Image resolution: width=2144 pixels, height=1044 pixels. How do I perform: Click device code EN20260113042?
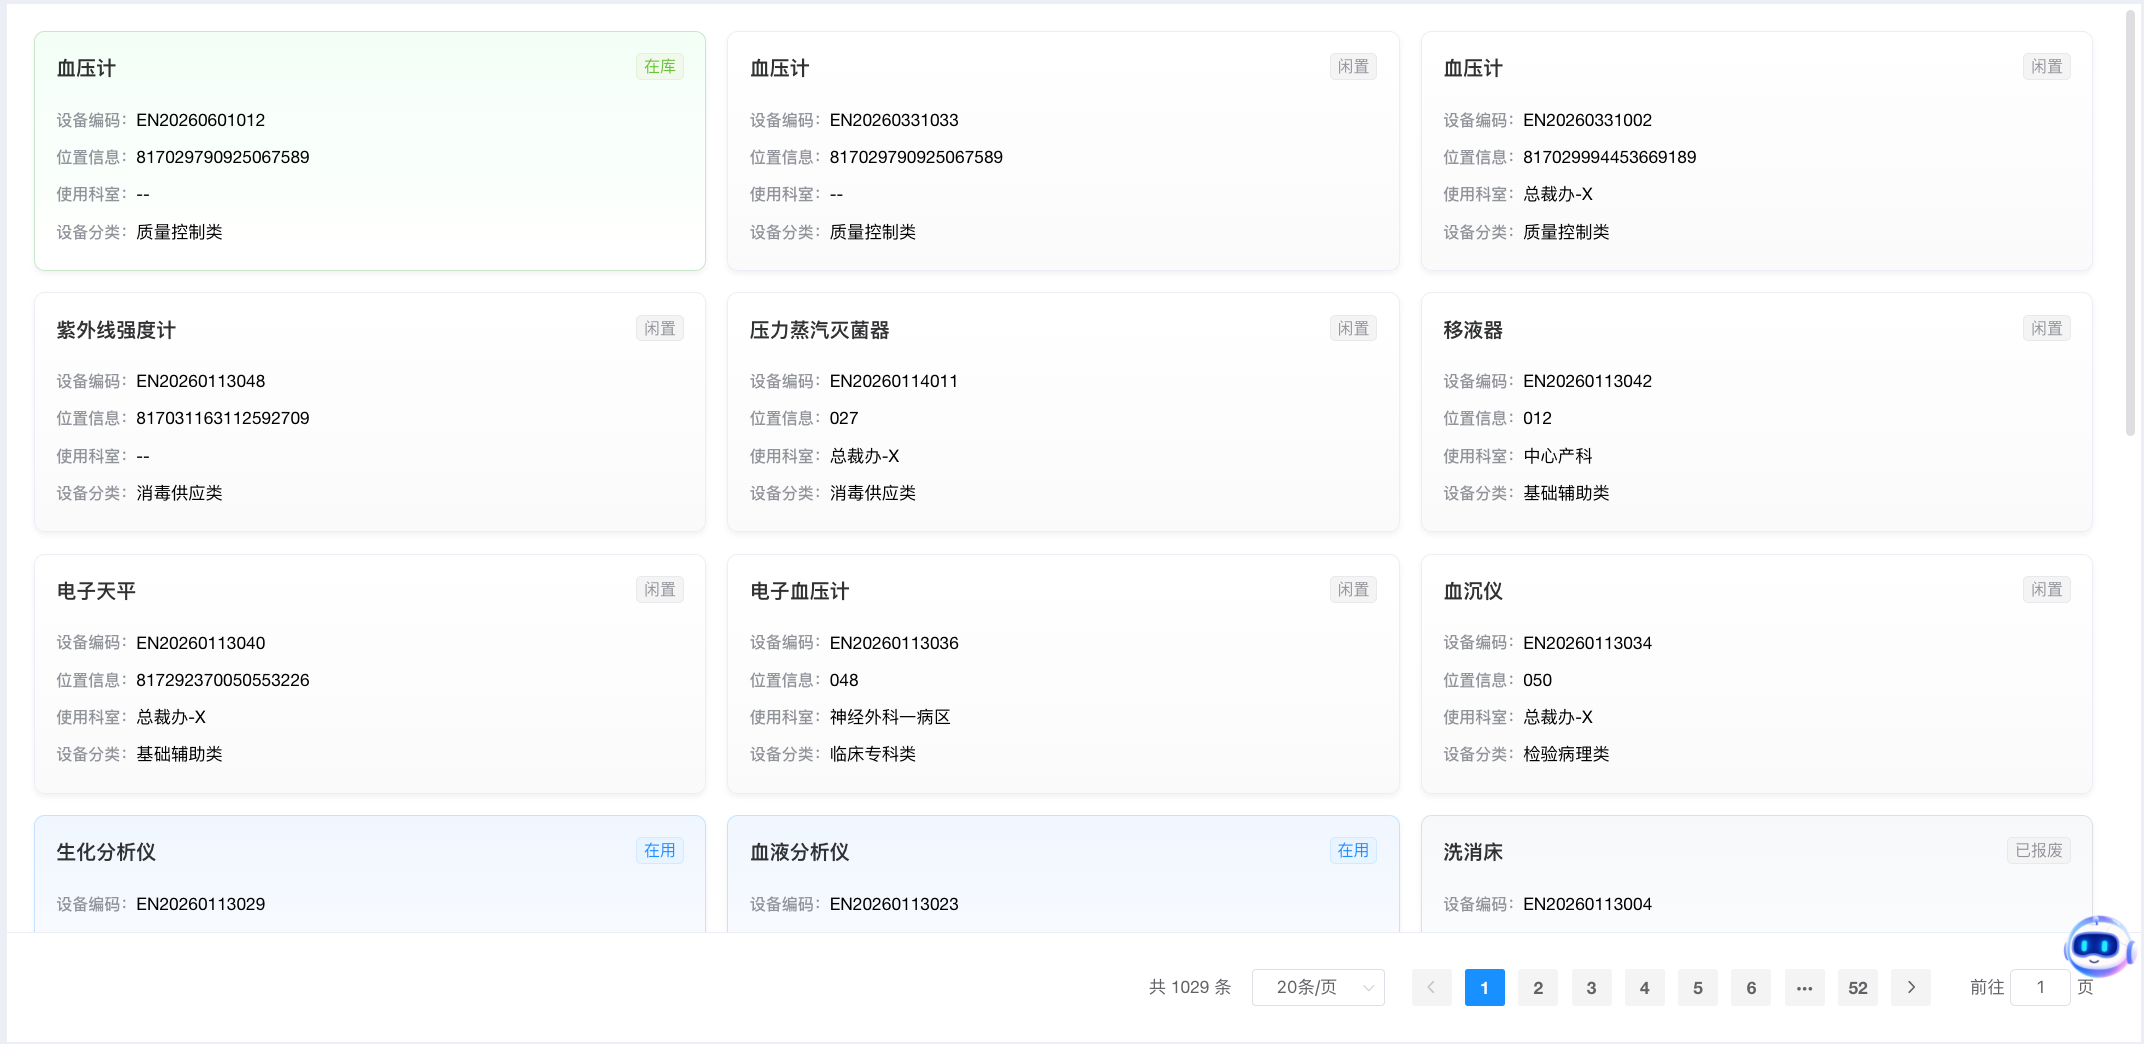(1587, 381)
